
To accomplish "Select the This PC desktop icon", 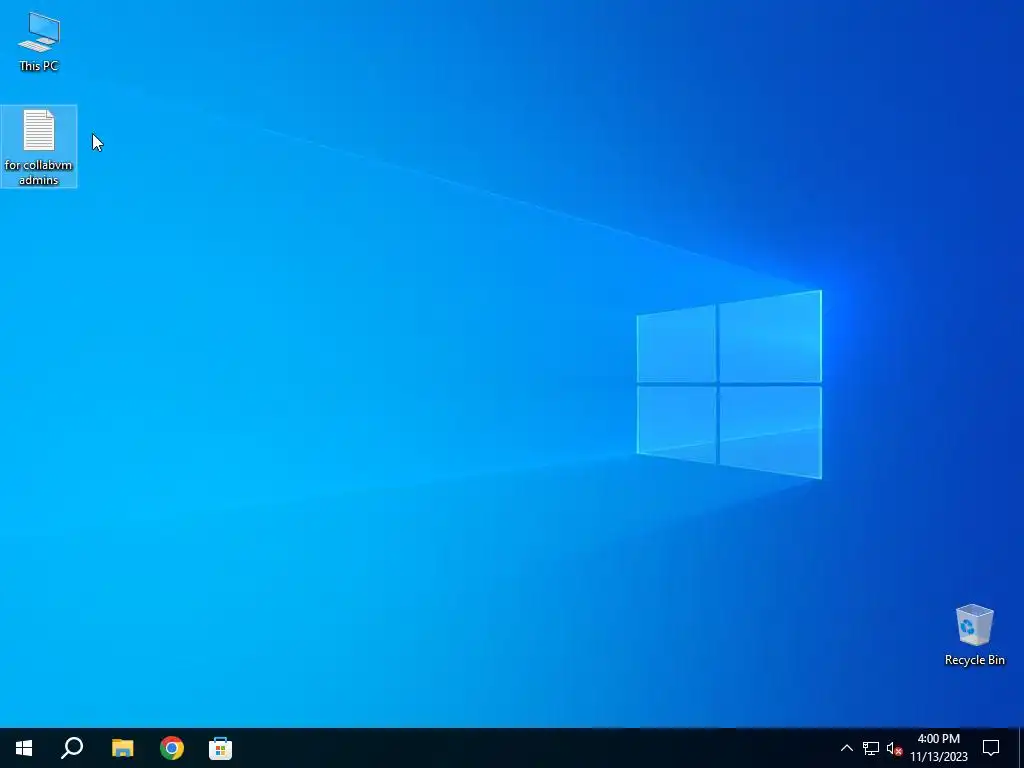I will pyautogui.click(x=39, y=42).
